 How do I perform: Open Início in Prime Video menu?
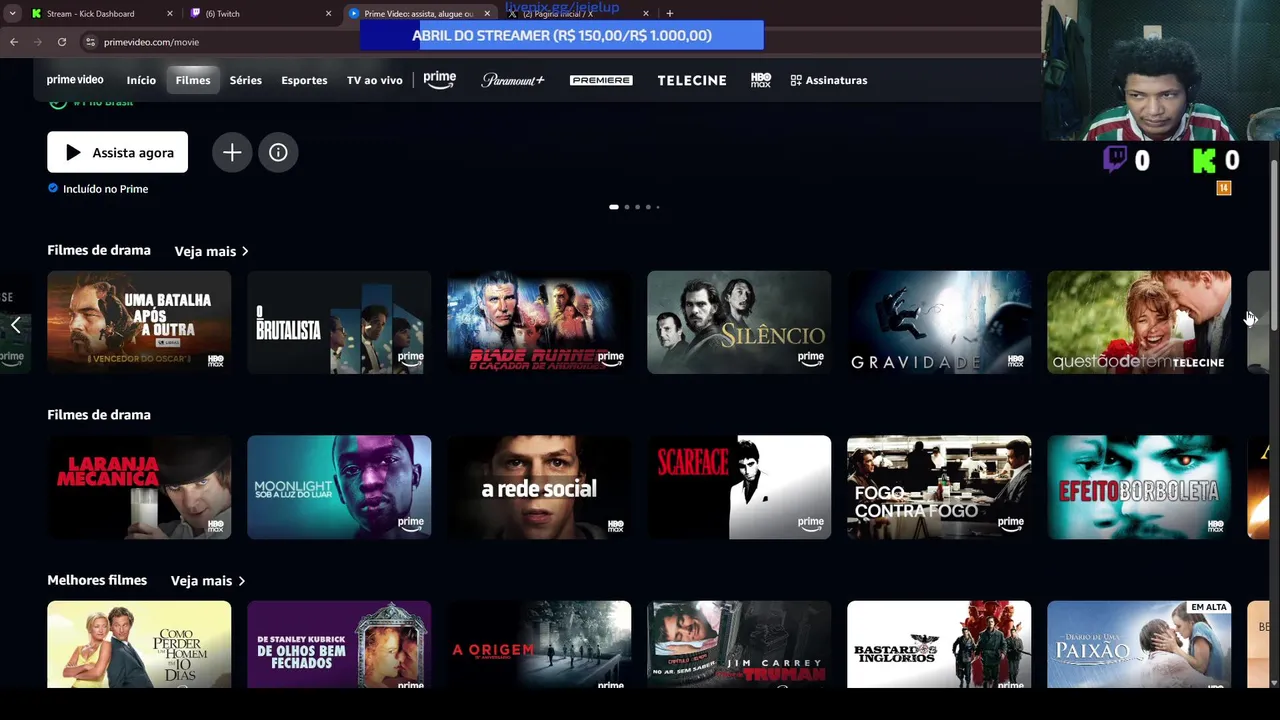tap(141, 80)
